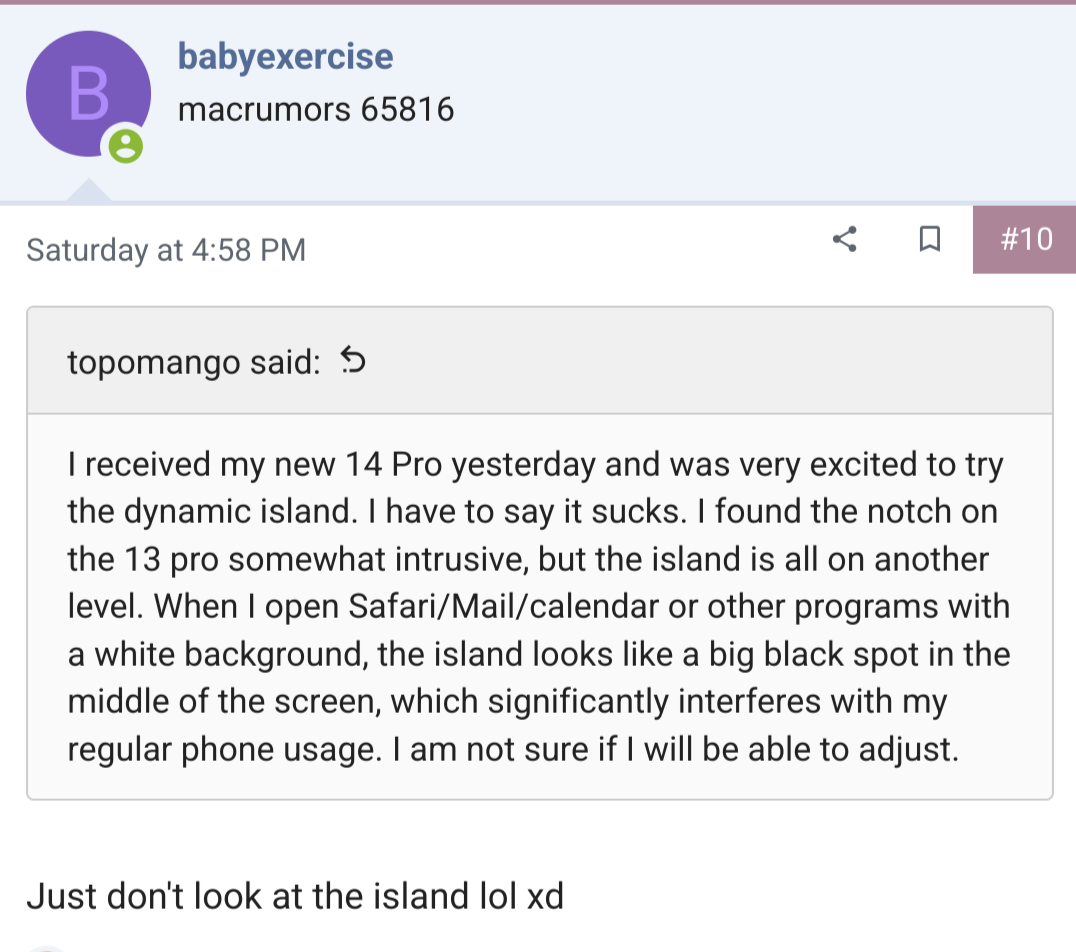Open babyexercise's profile via the purple avatar
Viewport: 1076px width, 952px height.
pos(88,90)
